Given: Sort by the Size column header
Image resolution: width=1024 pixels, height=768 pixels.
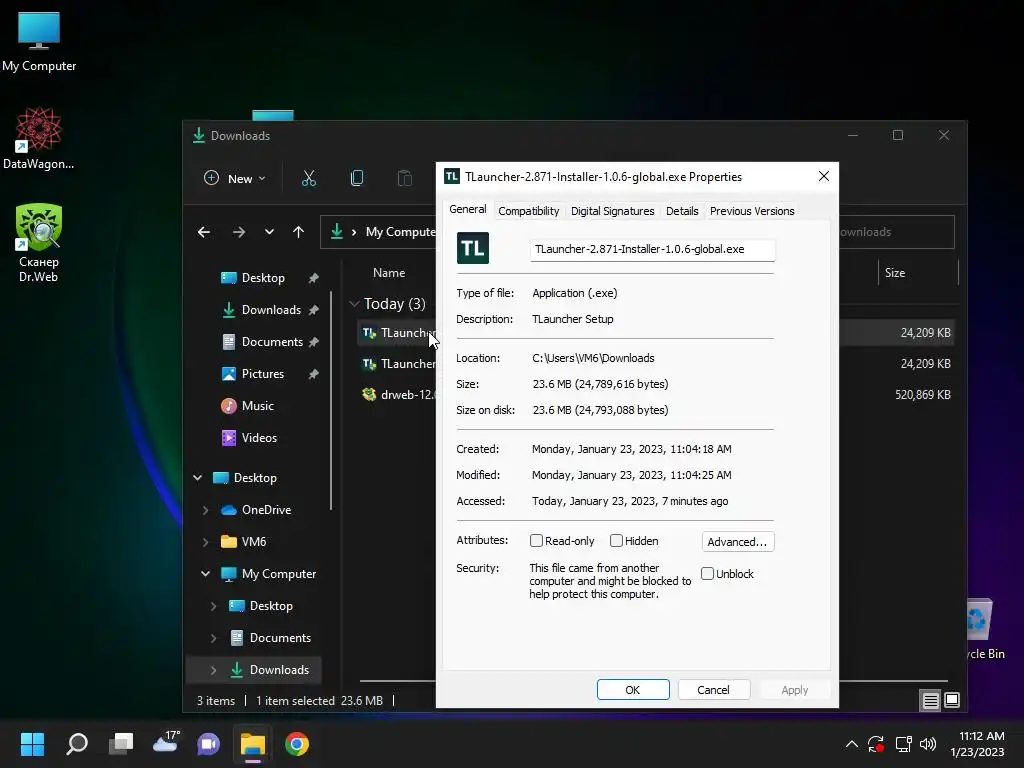Looking at the screenshot, I should (895, 273).
